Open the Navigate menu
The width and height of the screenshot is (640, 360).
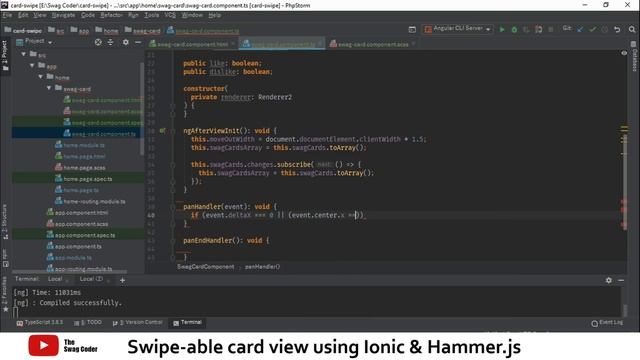[63, 15]
